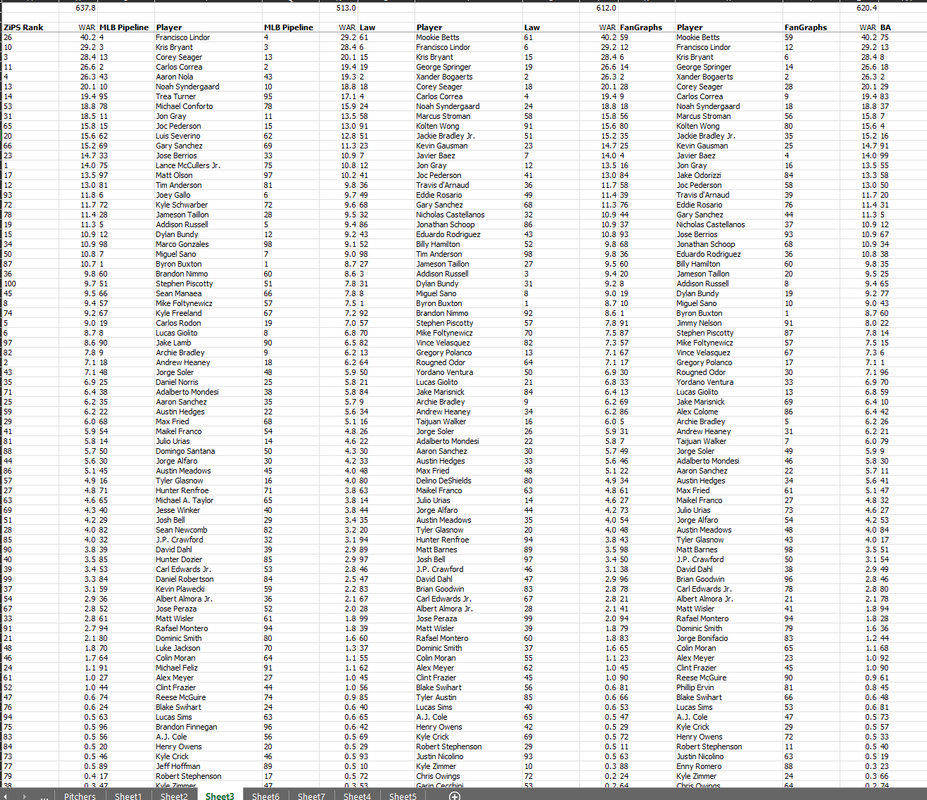
Task: Select the Enny Romero cell
Action: coord(729,766)
